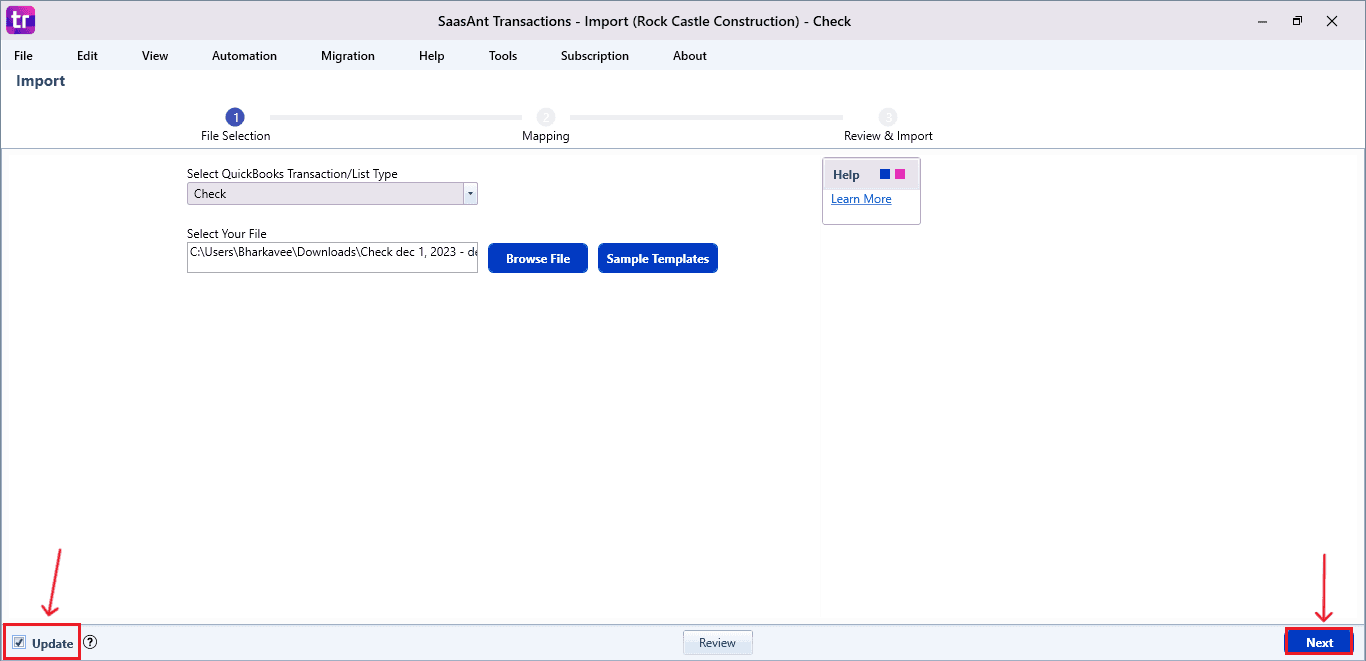The image size is (1366, 661).
Task: Expand the QuickBooks Transaction/List Type dropdown arrow
Action: coord(470,194)
